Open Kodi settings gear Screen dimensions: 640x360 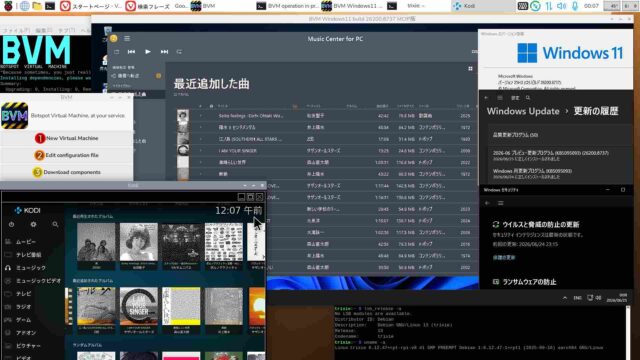click(x=33, y=224)
